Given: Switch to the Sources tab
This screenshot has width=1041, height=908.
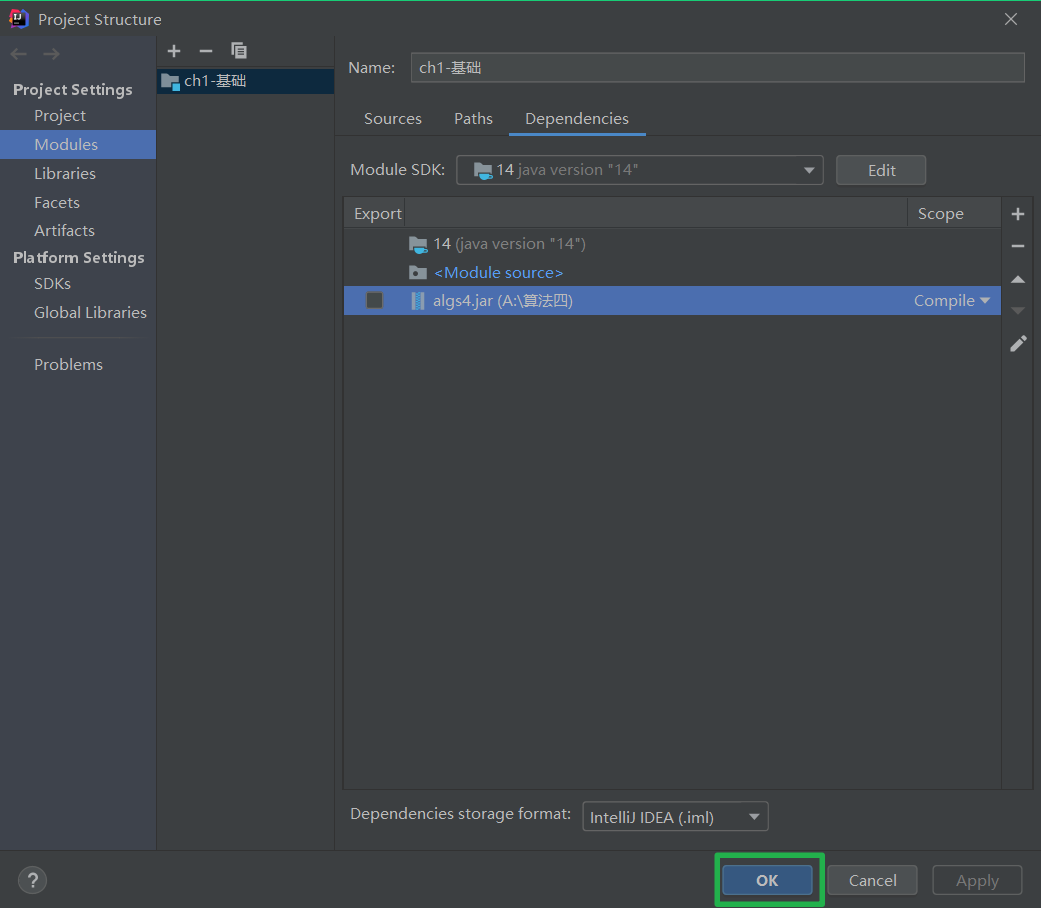Looking at the screenshot, I should point(392,118).
